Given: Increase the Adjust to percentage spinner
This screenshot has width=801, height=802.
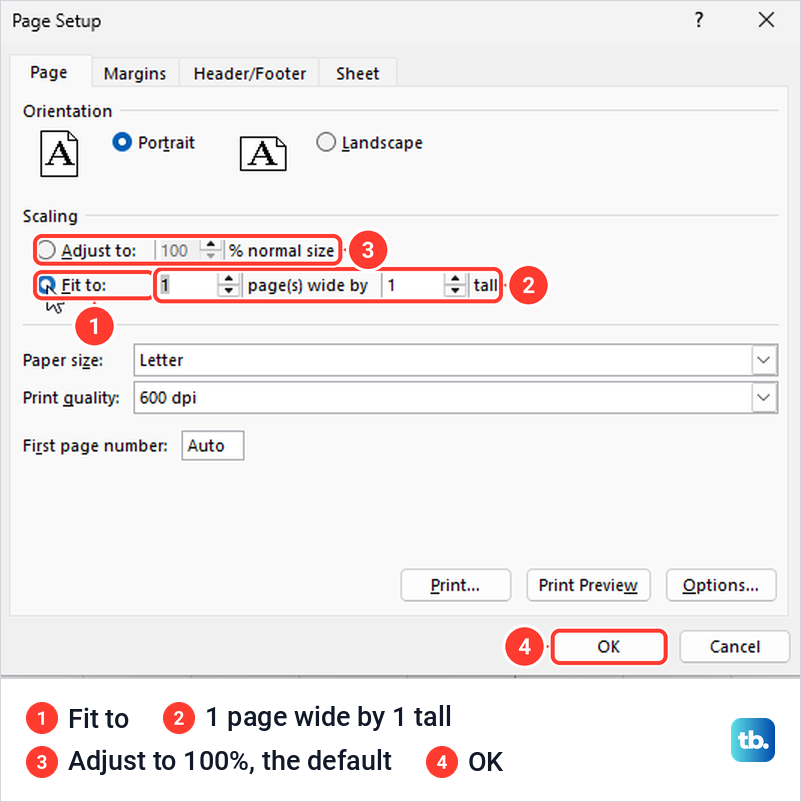Looking at the screenshot, I should [x=210, y=244].
